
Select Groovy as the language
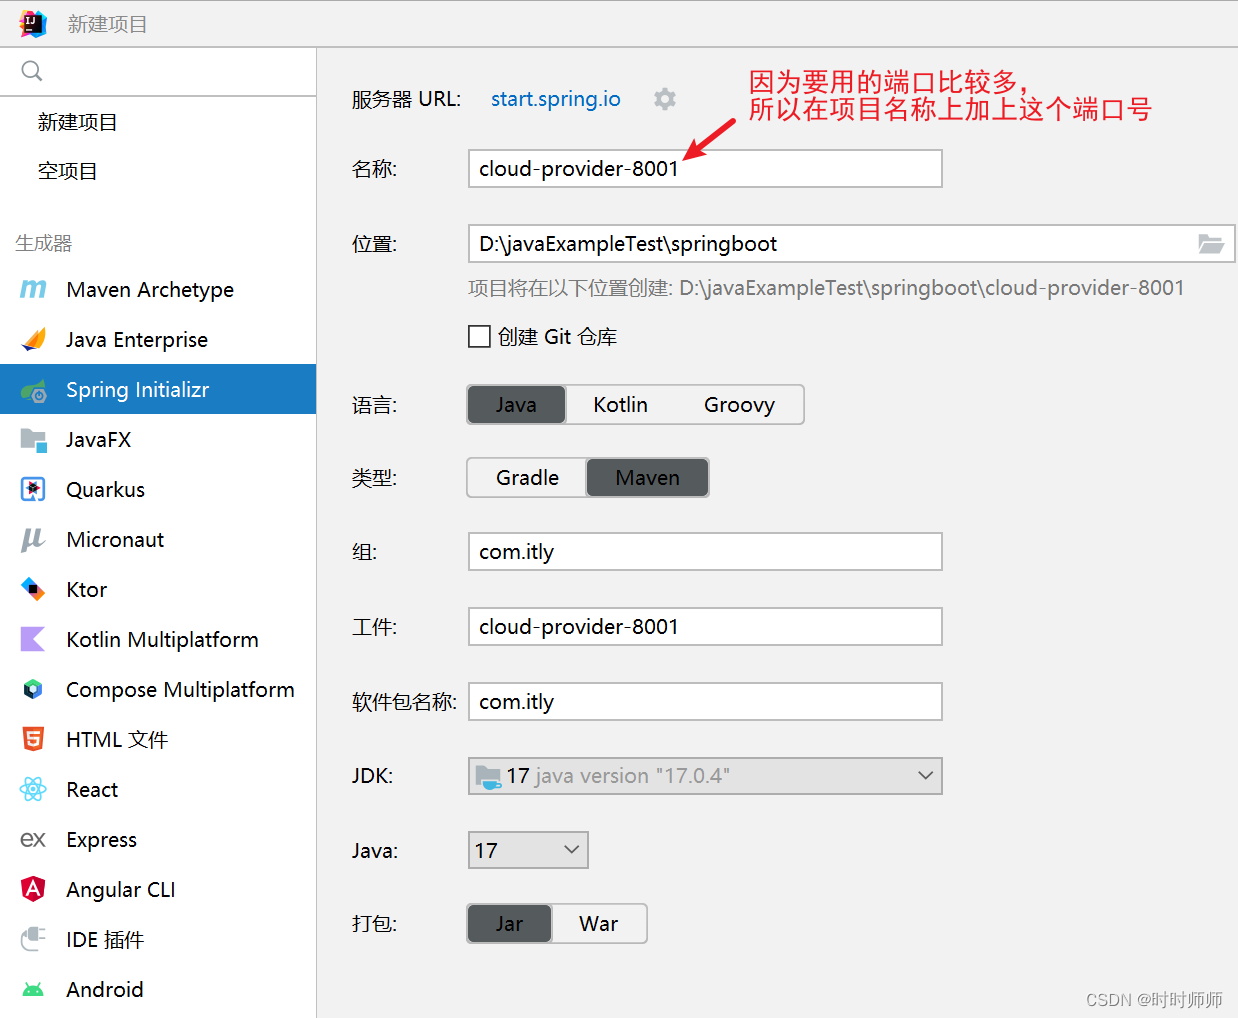click(739, 405)
